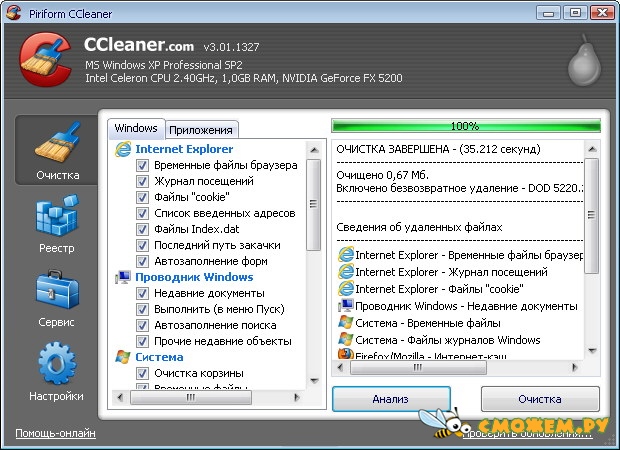Open the Очистка cleaner section in sidebar
Screen dimensions: 620x450
[58, 151]
